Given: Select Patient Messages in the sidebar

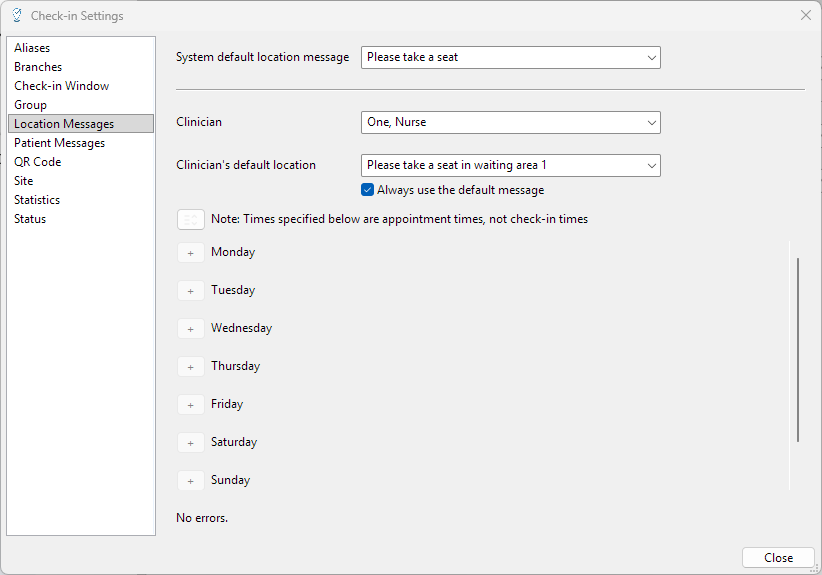Looking at the screenshot, I should click(59, 143).
